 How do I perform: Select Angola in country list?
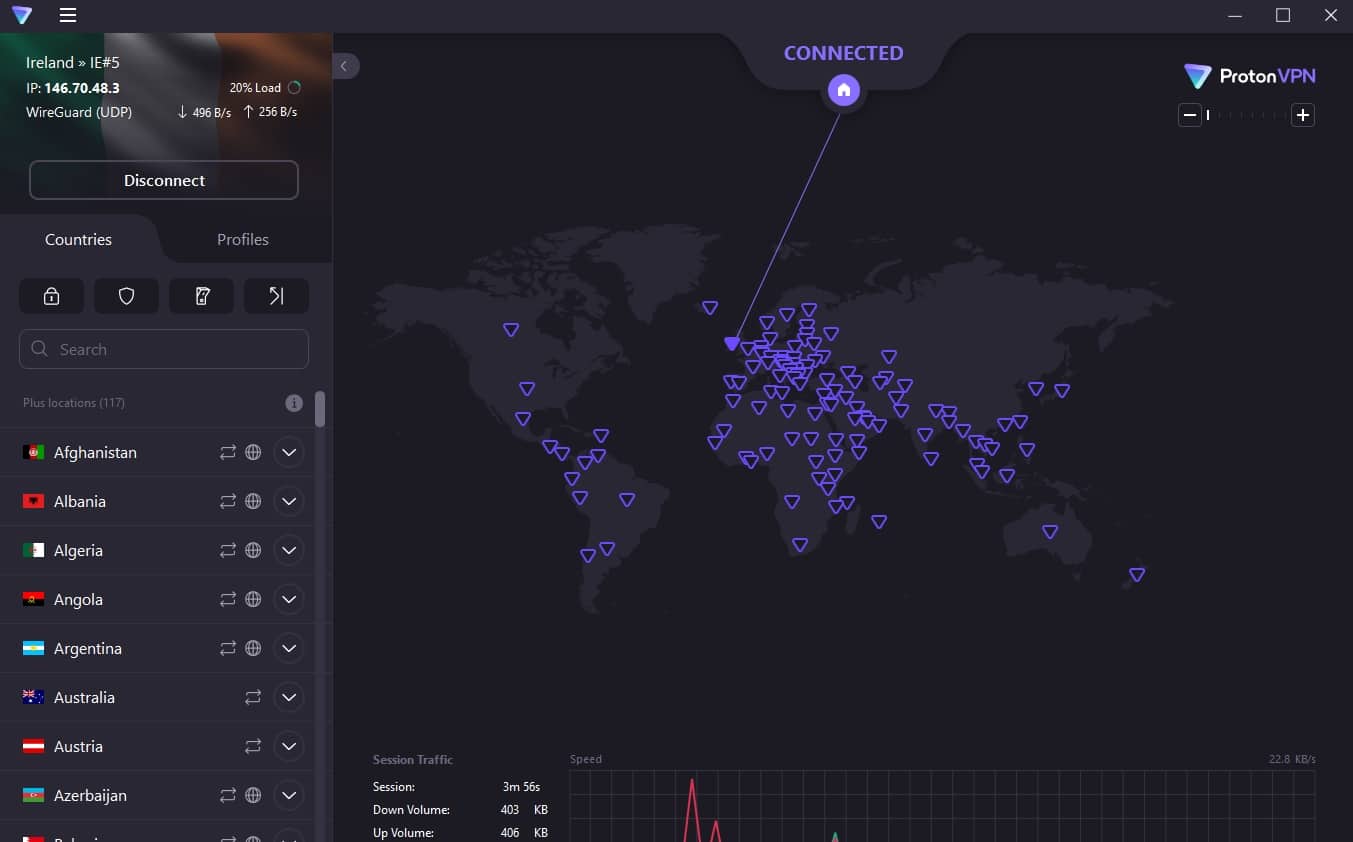pos(157,599)
